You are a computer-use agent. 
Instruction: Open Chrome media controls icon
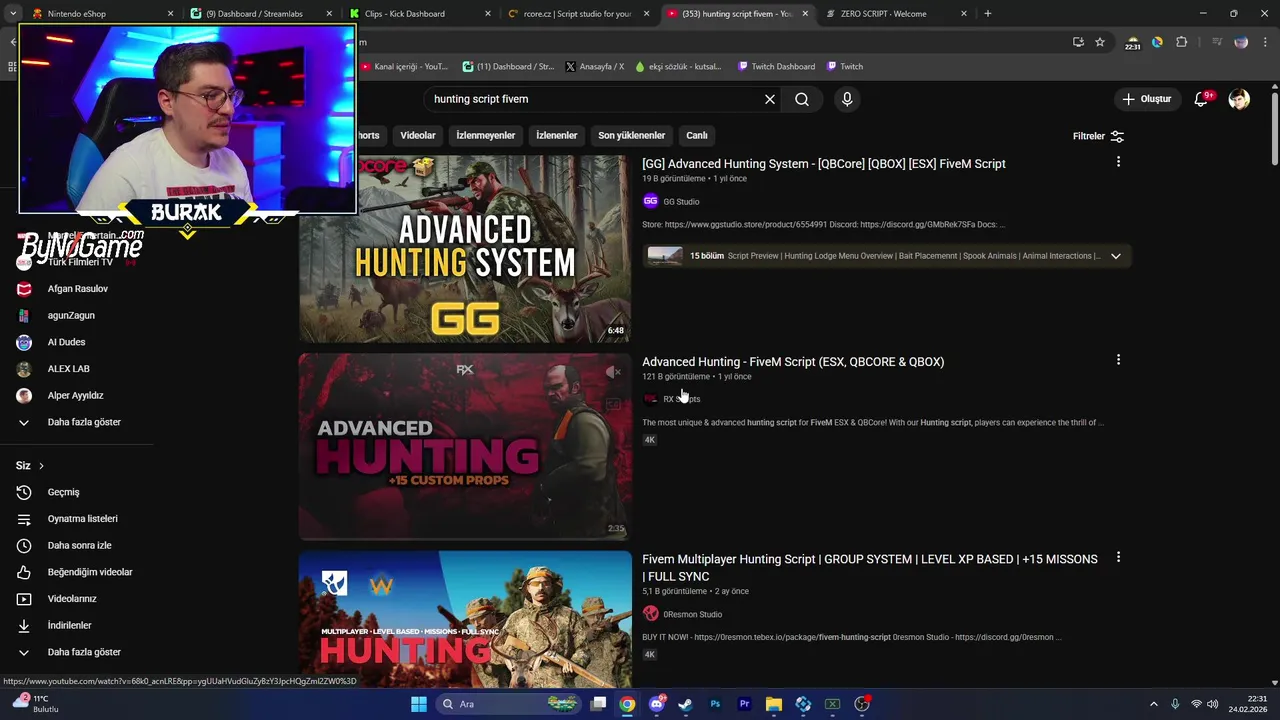1217,42
